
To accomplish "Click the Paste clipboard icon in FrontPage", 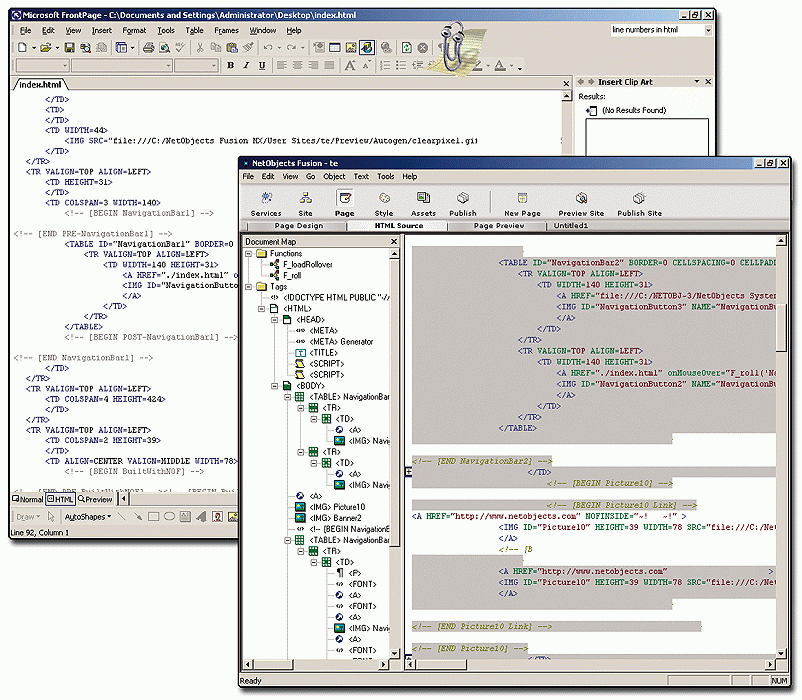I will pyautogui.click(x=232, y=48).
